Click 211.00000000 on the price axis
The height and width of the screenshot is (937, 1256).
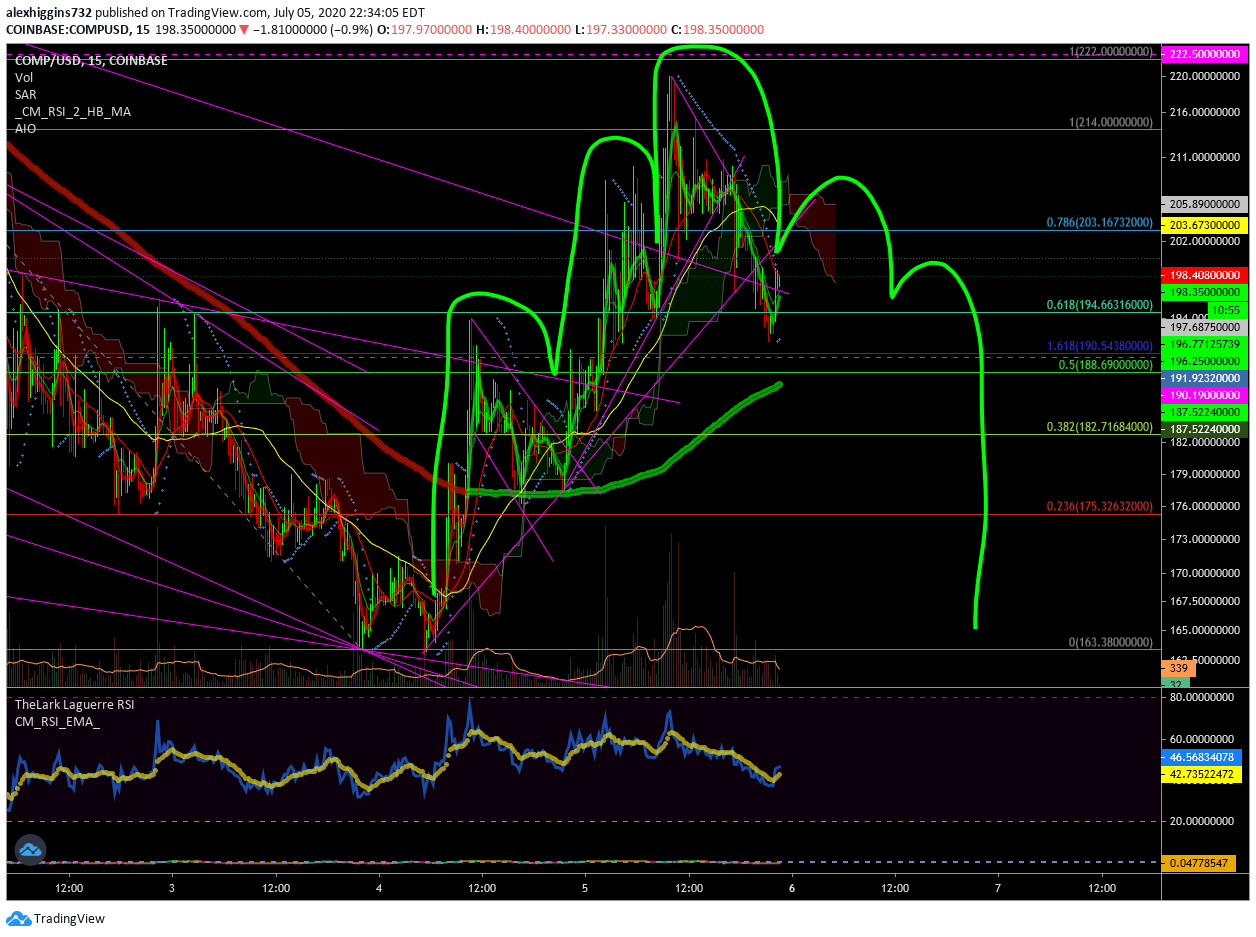[x=1206, y=158]
